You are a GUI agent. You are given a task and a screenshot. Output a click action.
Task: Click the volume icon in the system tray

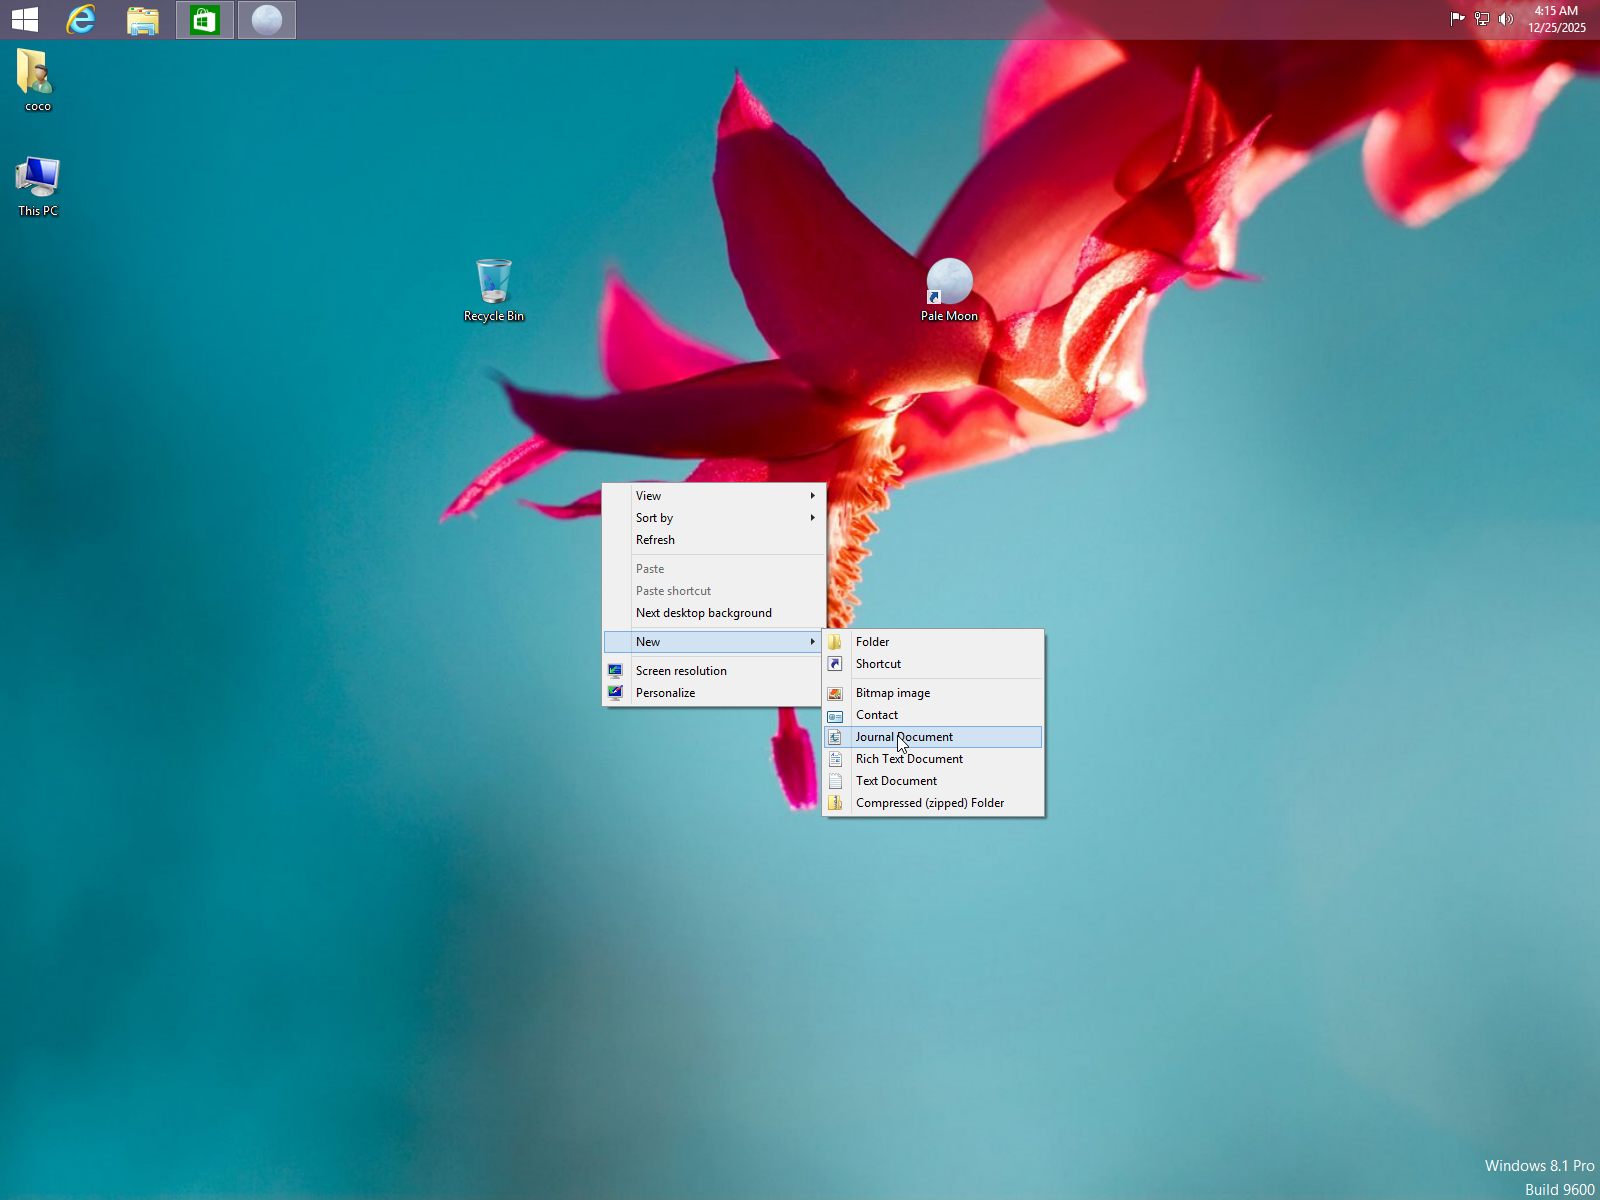click(x=1506, y=19)
